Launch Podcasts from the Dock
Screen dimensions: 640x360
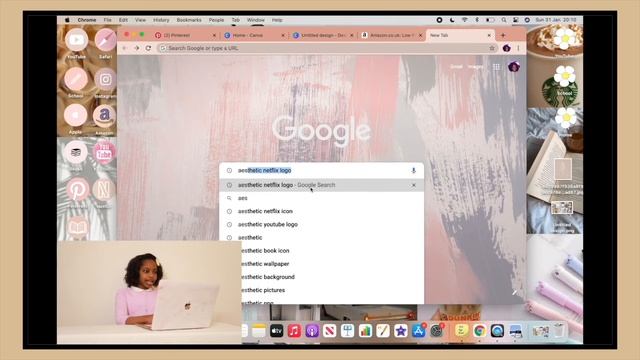pyautogui.click(x=312, y=331)
